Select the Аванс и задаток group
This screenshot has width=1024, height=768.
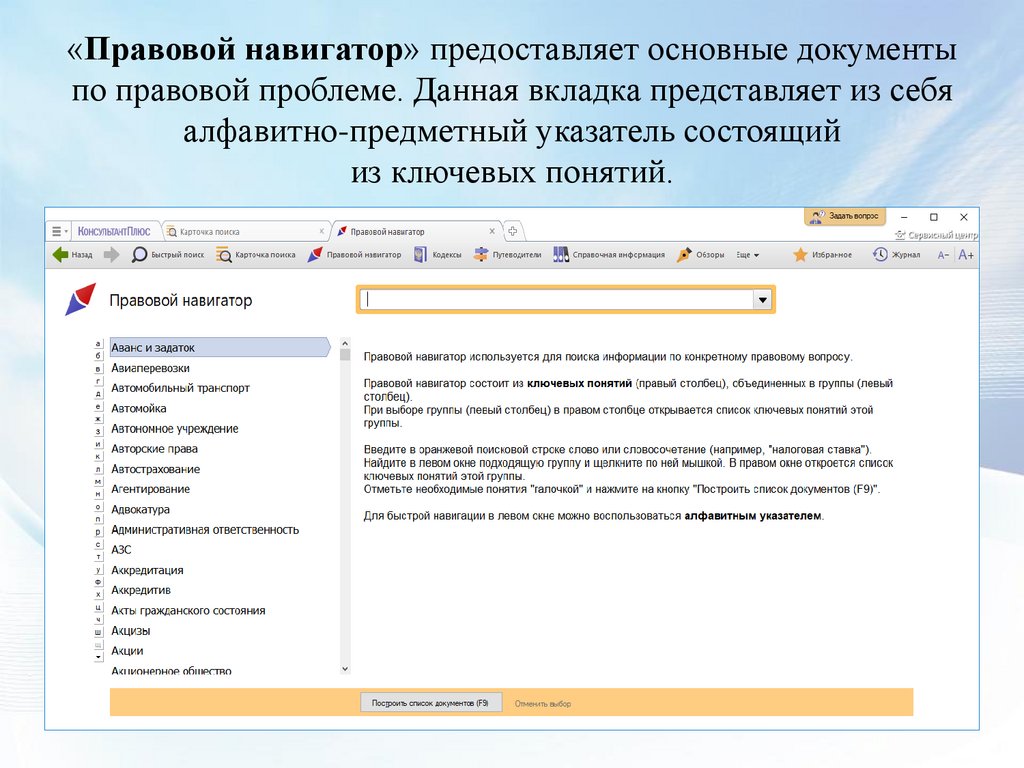point(219,347)
